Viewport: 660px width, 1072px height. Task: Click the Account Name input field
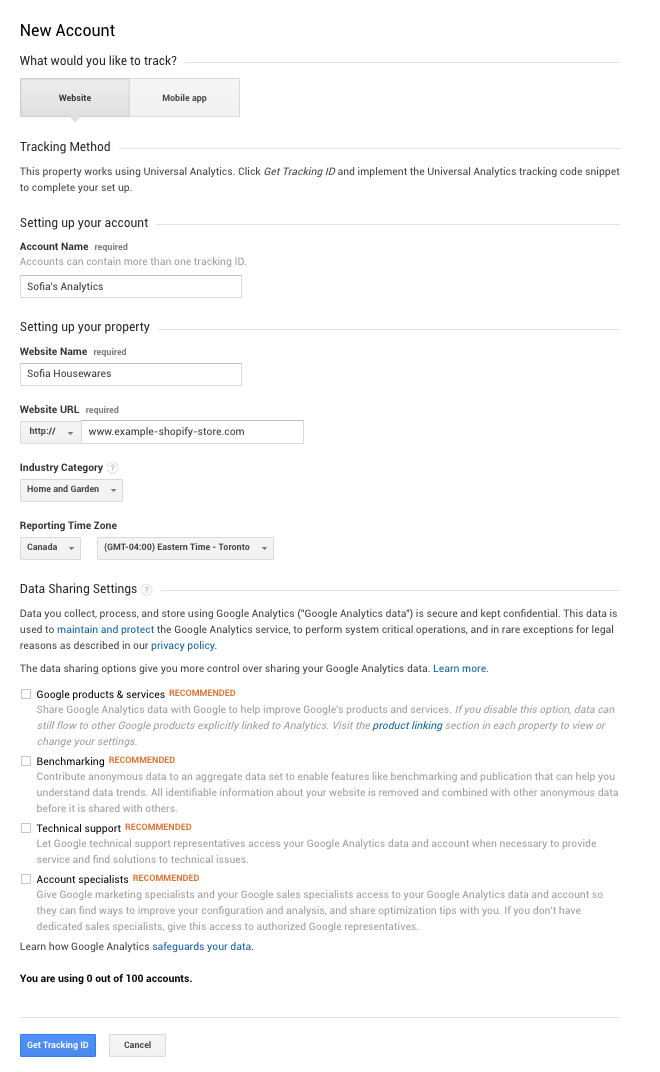pyautogui.click(x=131, y=287)
